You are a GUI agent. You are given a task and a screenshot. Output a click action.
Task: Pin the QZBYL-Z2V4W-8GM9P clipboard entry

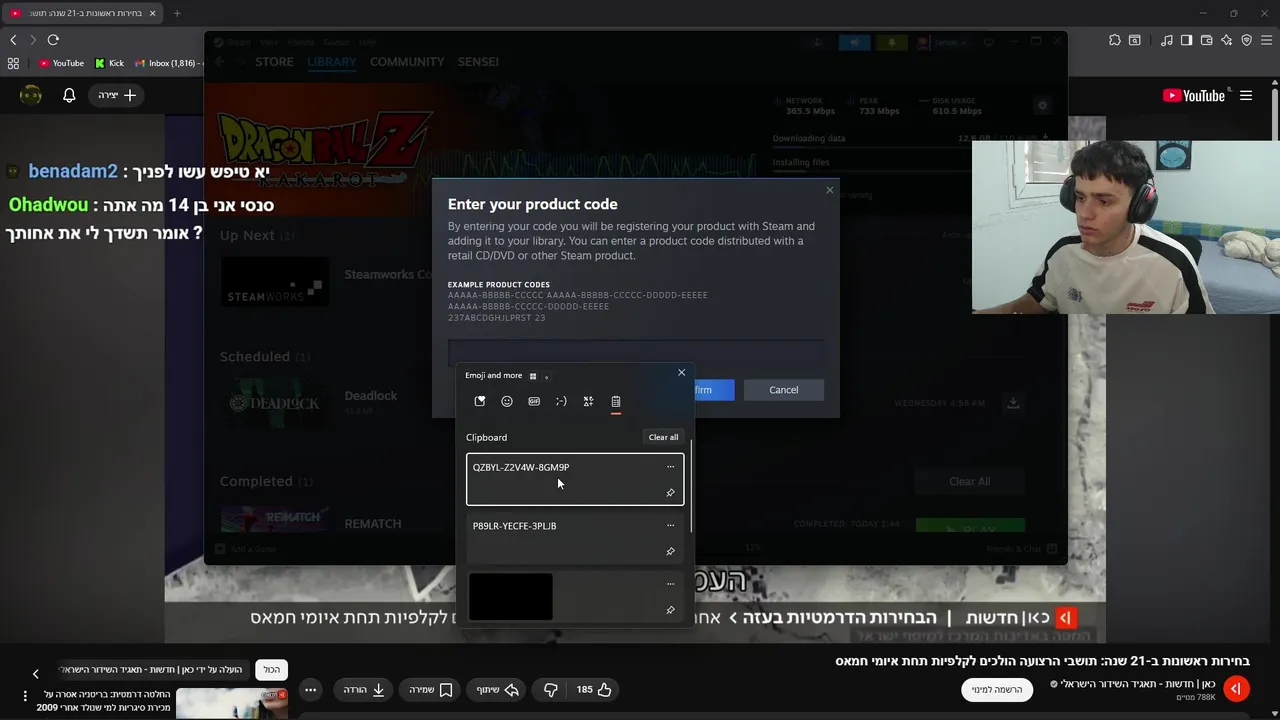670,493
